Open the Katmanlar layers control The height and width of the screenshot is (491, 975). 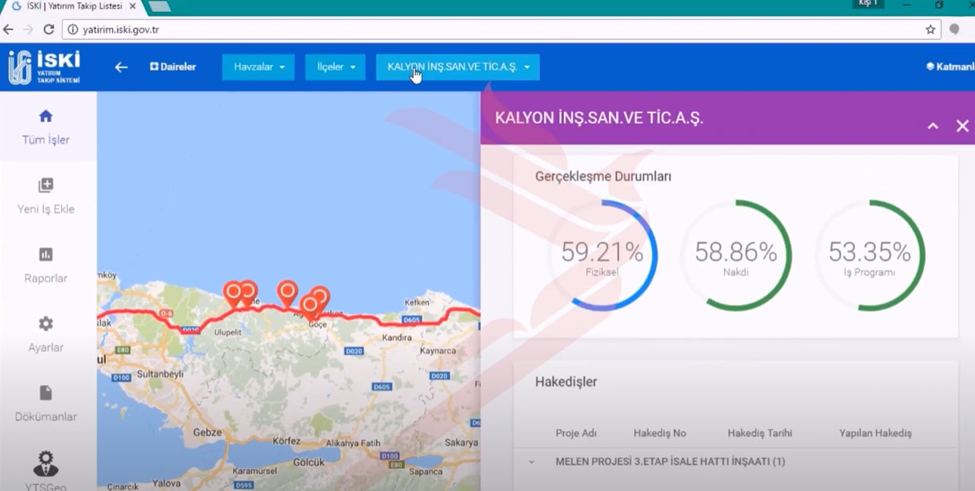(950, 67)
